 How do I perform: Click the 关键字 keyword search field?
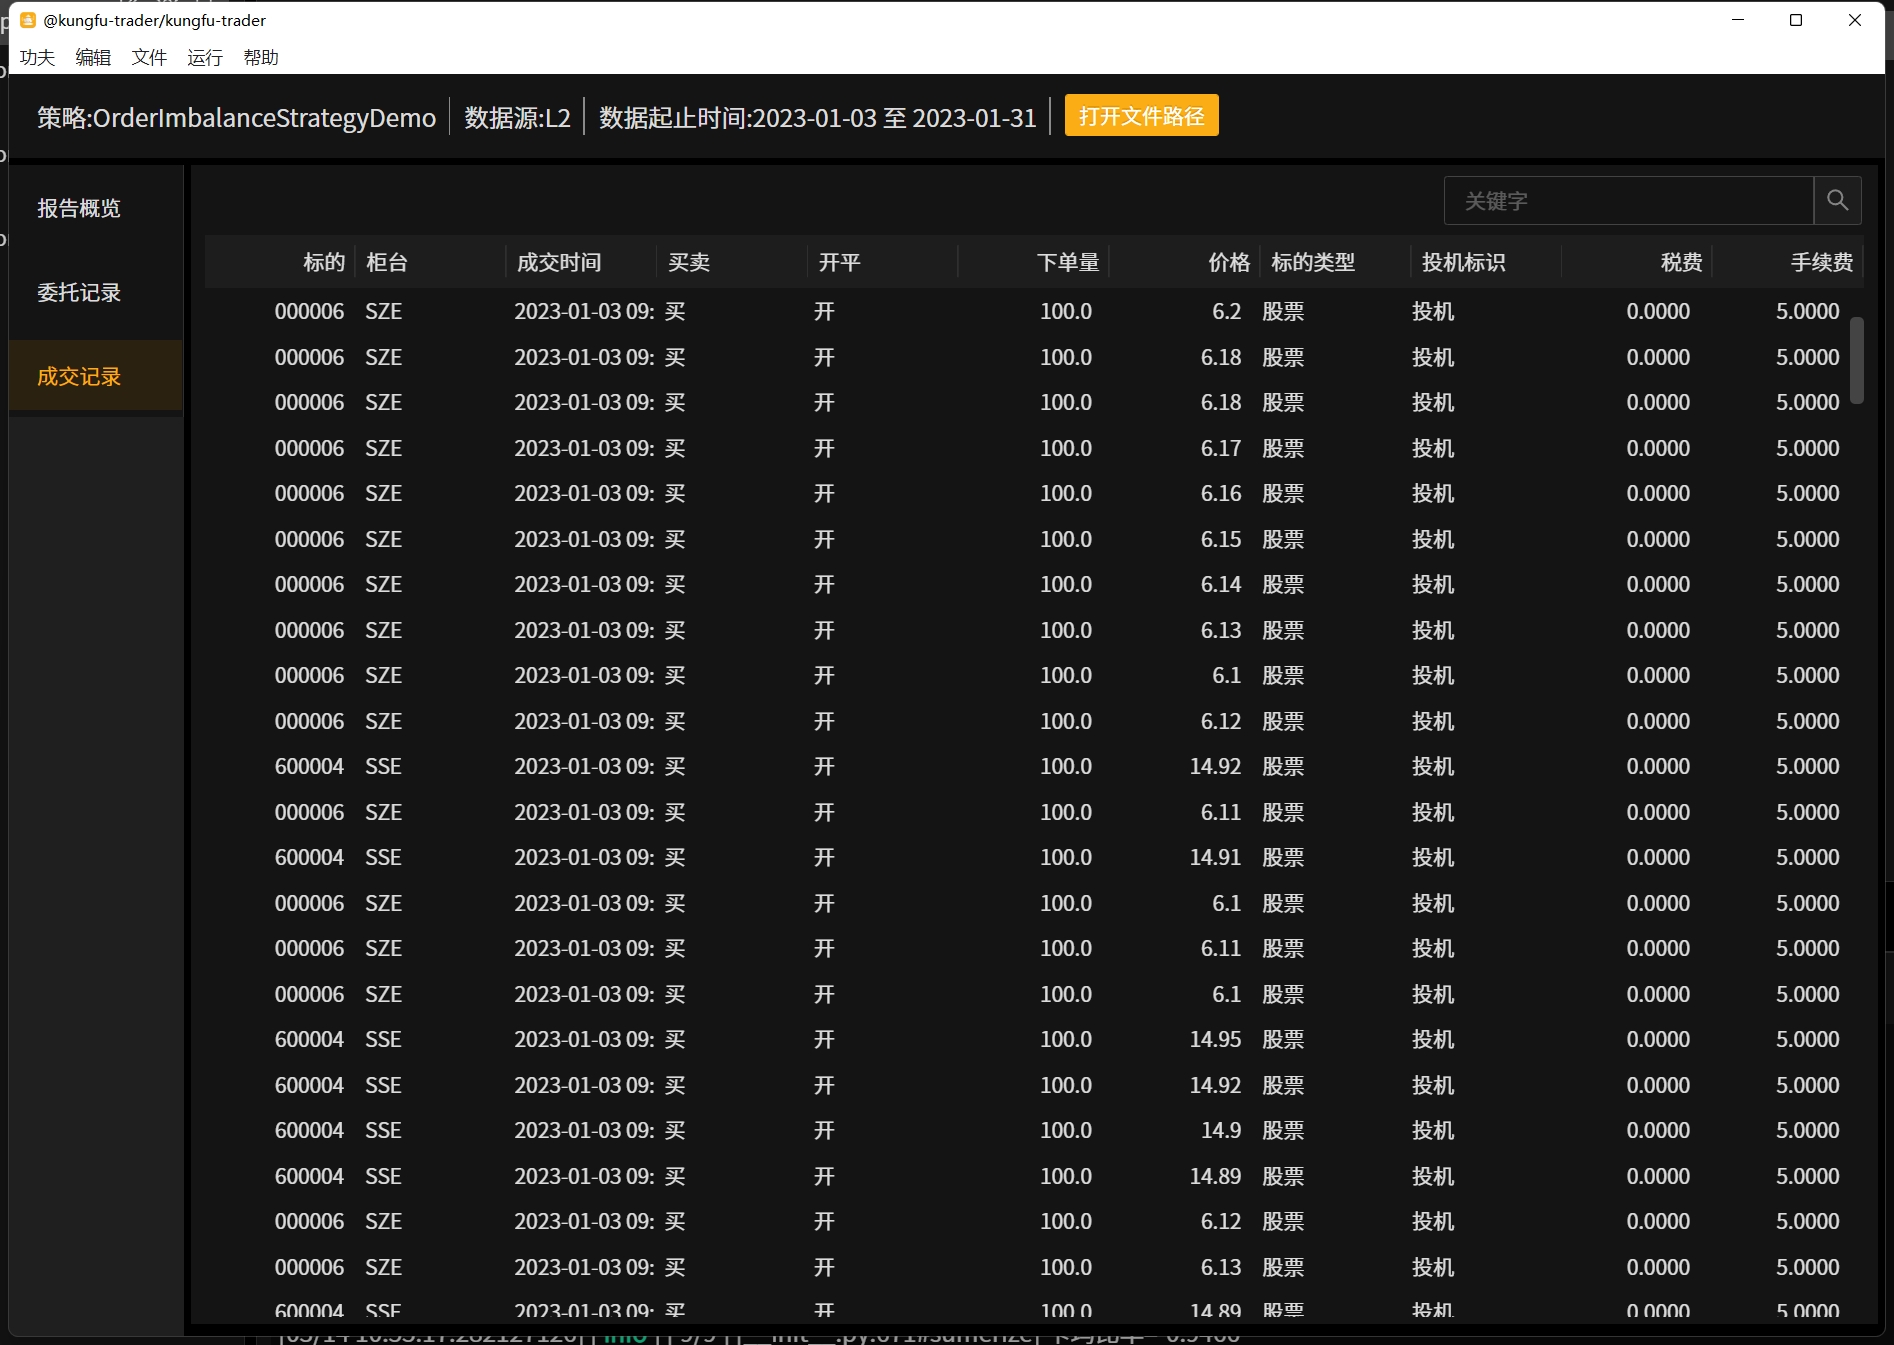1628,201
